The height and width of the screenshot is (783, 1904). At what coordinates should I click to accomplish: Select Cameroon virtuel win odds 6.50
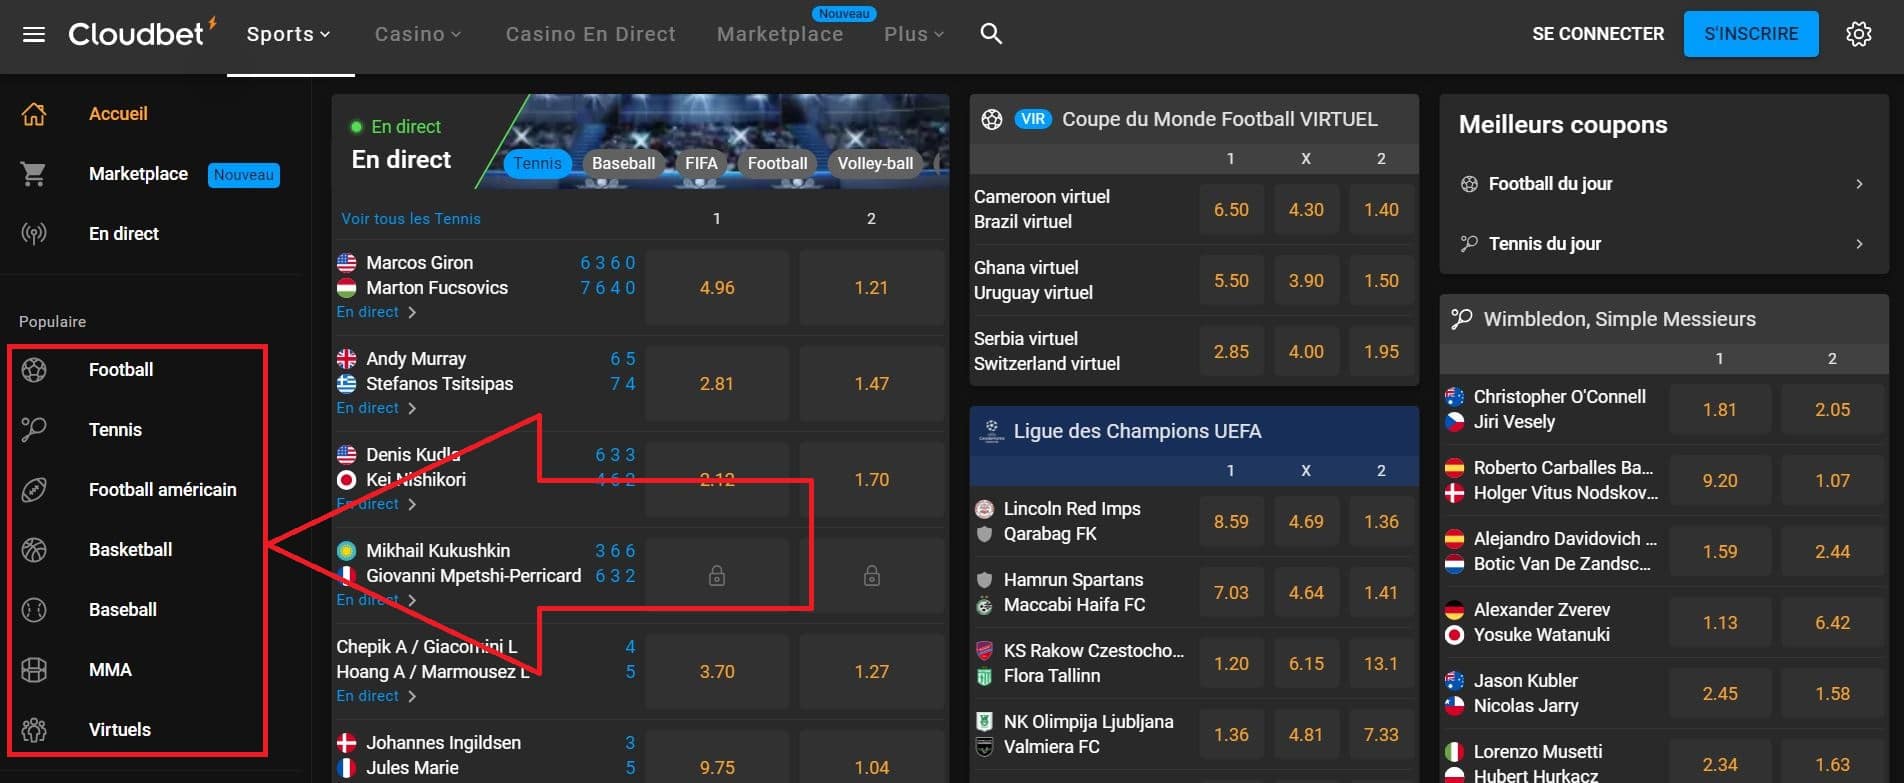1231,210
